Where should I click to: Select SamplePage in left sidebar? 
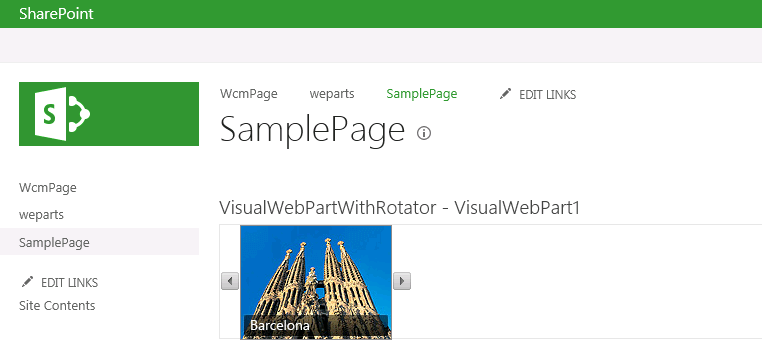(x=99, y=242)
